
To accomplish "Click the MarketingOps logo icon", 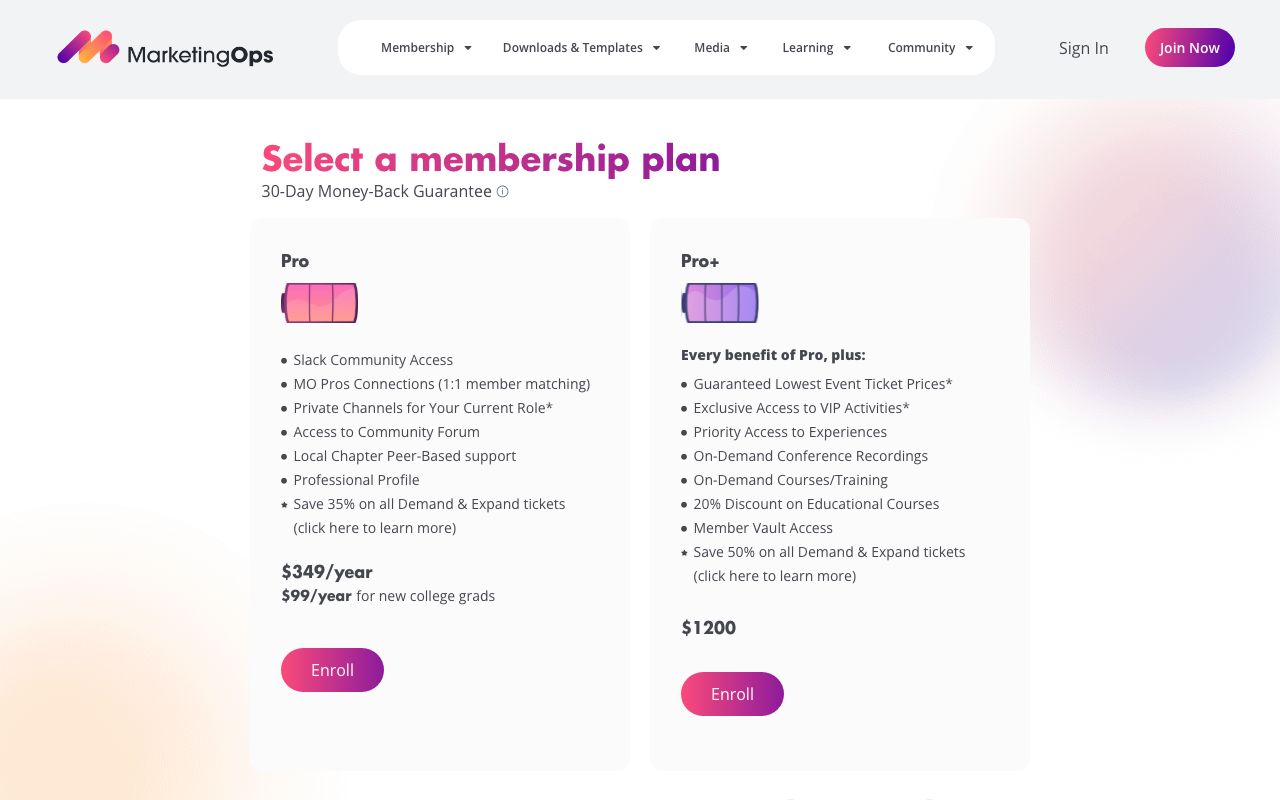I will point(90,47).
